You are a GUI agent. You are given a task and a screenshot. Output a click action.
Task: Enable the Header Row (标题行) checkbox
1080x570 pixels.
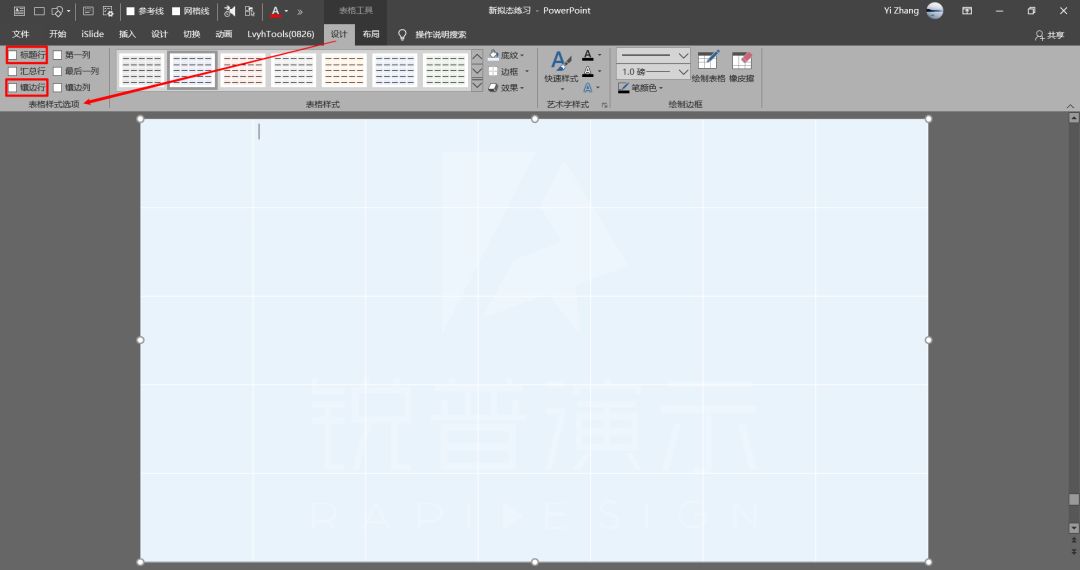(x=12, y=54)
